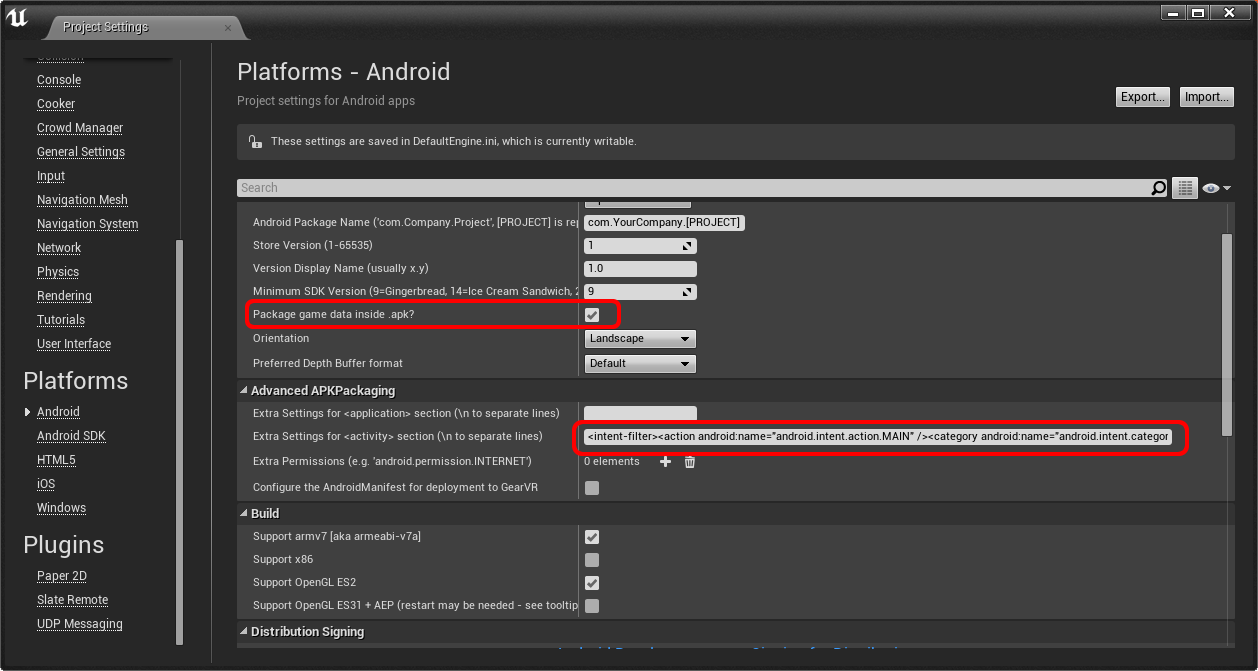Enable Support x86 checkbox
1258x671 pixels.
[x=592, y=560]
